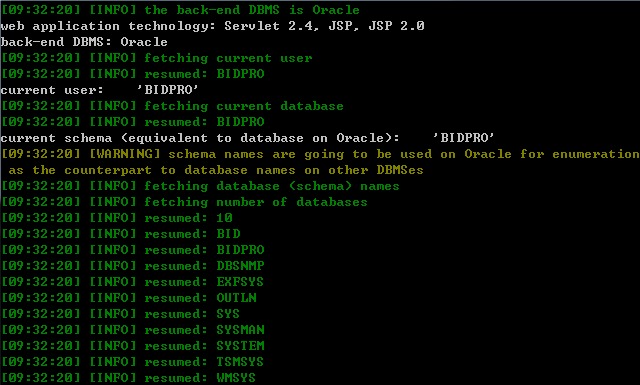
Task: Click the 'fetching current user' log line
Action: pyautogui.click(x=156, y=58)
